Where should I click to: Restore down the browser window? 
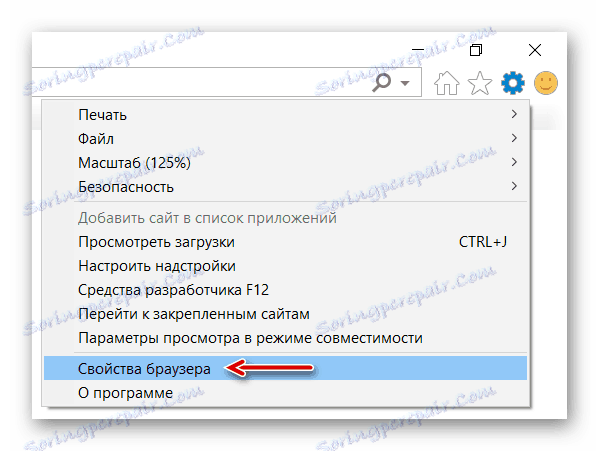click(x=476, y=50)
